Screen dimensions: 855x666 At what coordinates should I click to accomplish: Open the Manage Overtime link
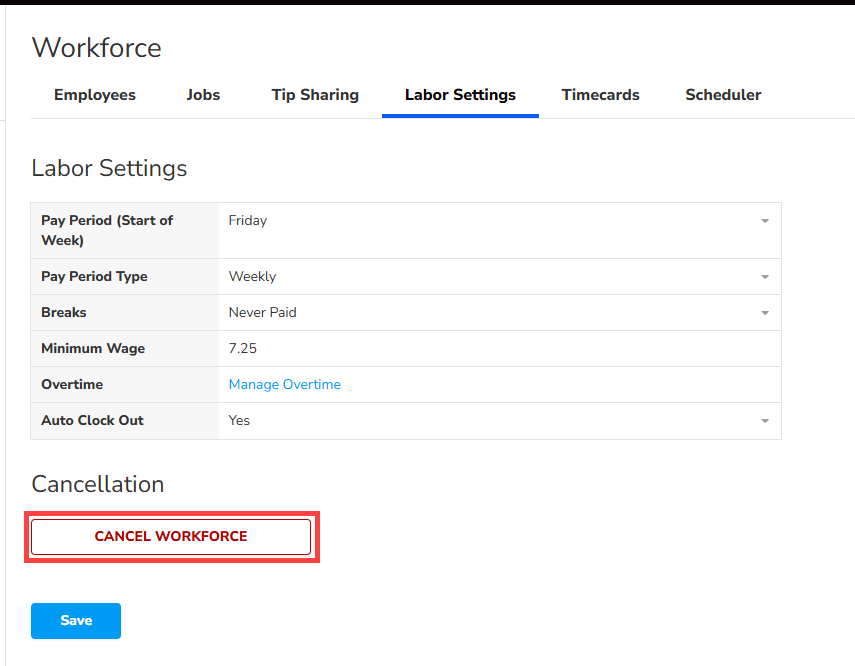click(x=285, y=385)
